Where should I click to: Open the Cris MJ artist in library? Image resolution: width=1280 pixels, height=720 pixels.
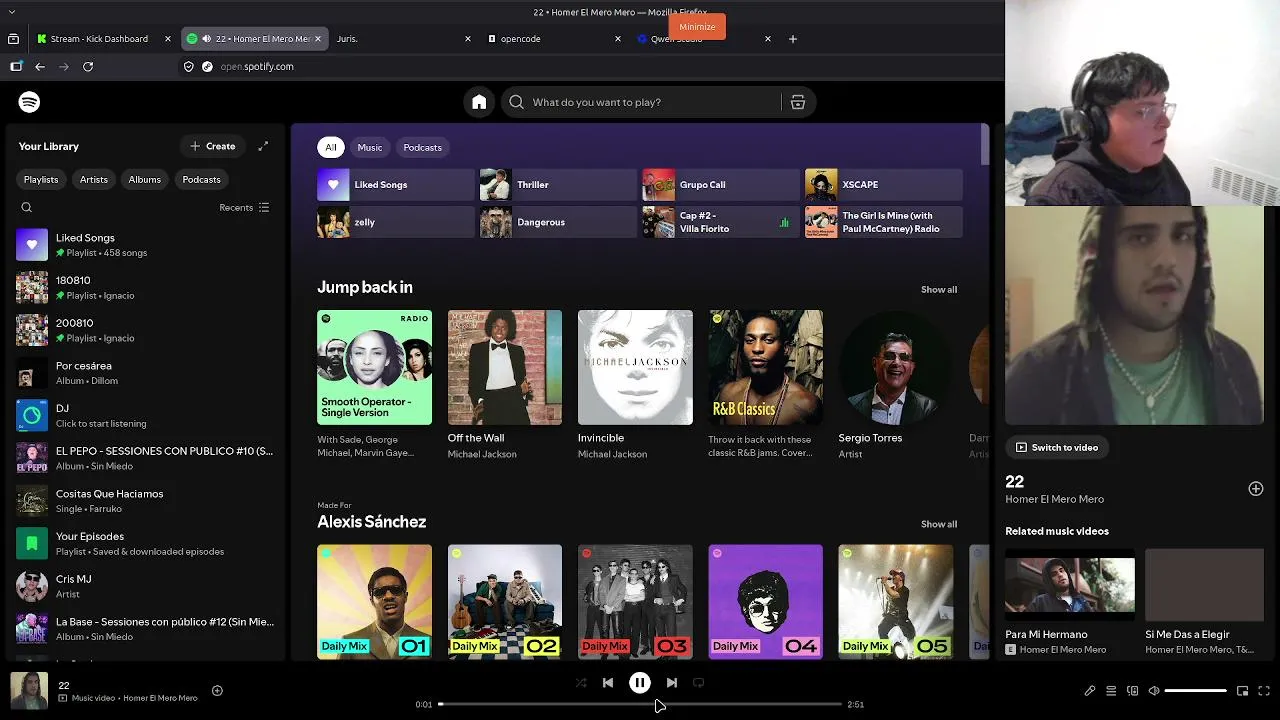point(146,586)
